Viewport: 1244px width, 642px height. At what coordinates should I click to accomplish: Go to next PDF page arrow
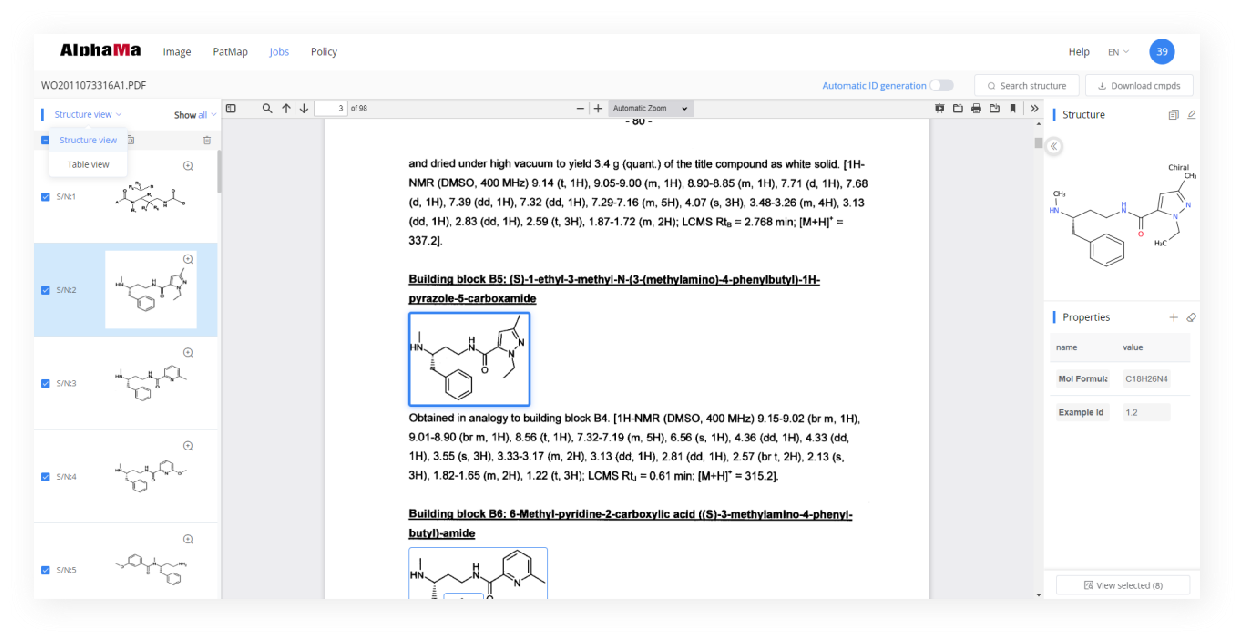pyautogui.click(x=304, y=108)
